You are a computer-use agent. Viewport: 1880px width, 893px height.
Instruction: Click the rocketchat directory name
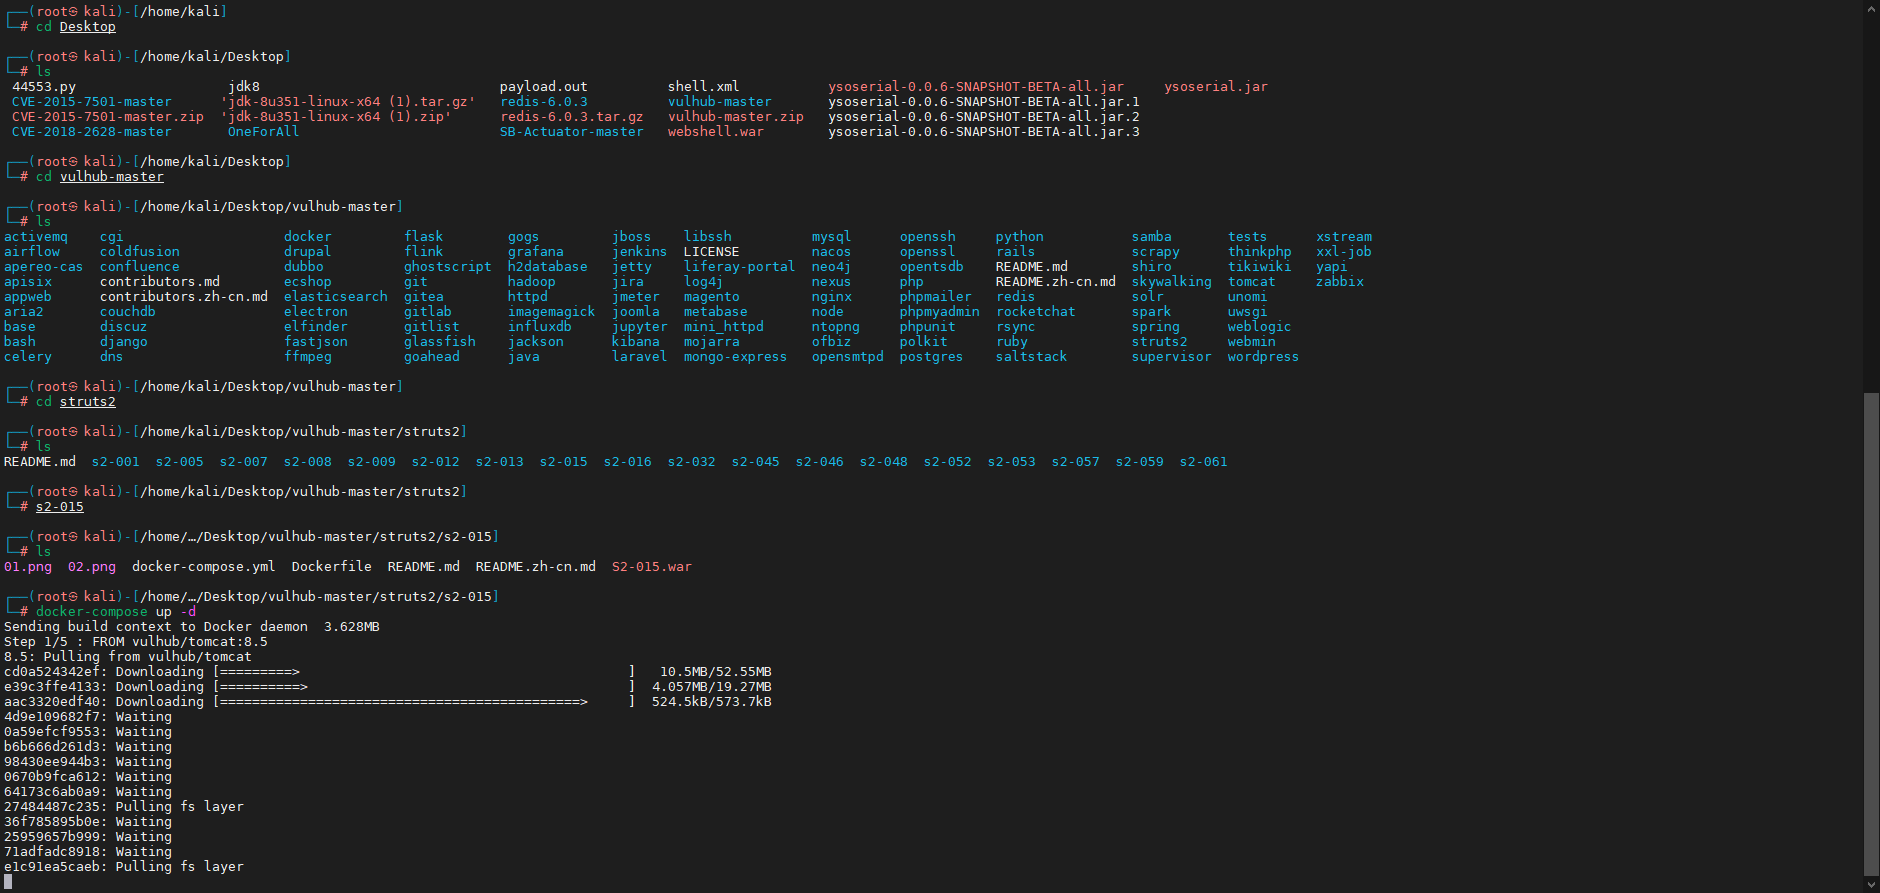tap(1036, 312)
